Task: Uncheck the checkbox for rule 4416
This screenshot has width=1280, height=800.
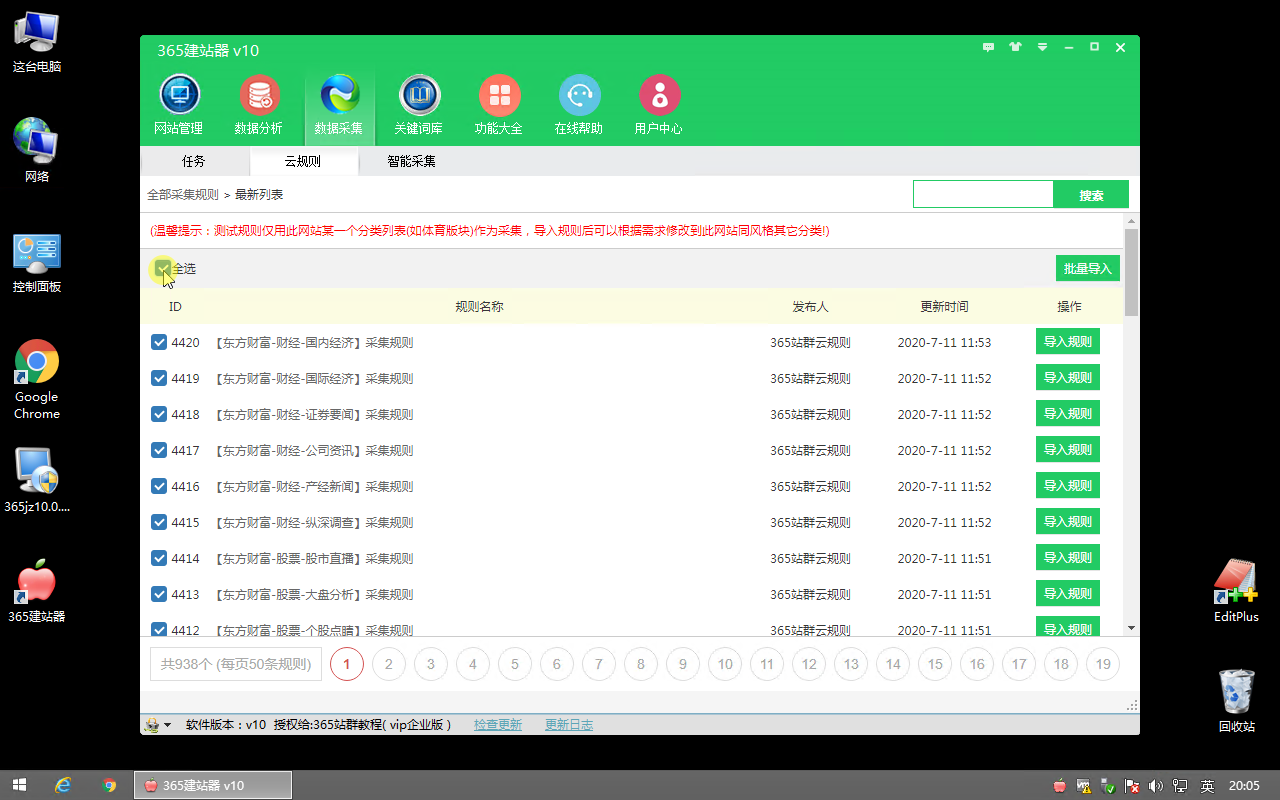Action: coord(159,486)
